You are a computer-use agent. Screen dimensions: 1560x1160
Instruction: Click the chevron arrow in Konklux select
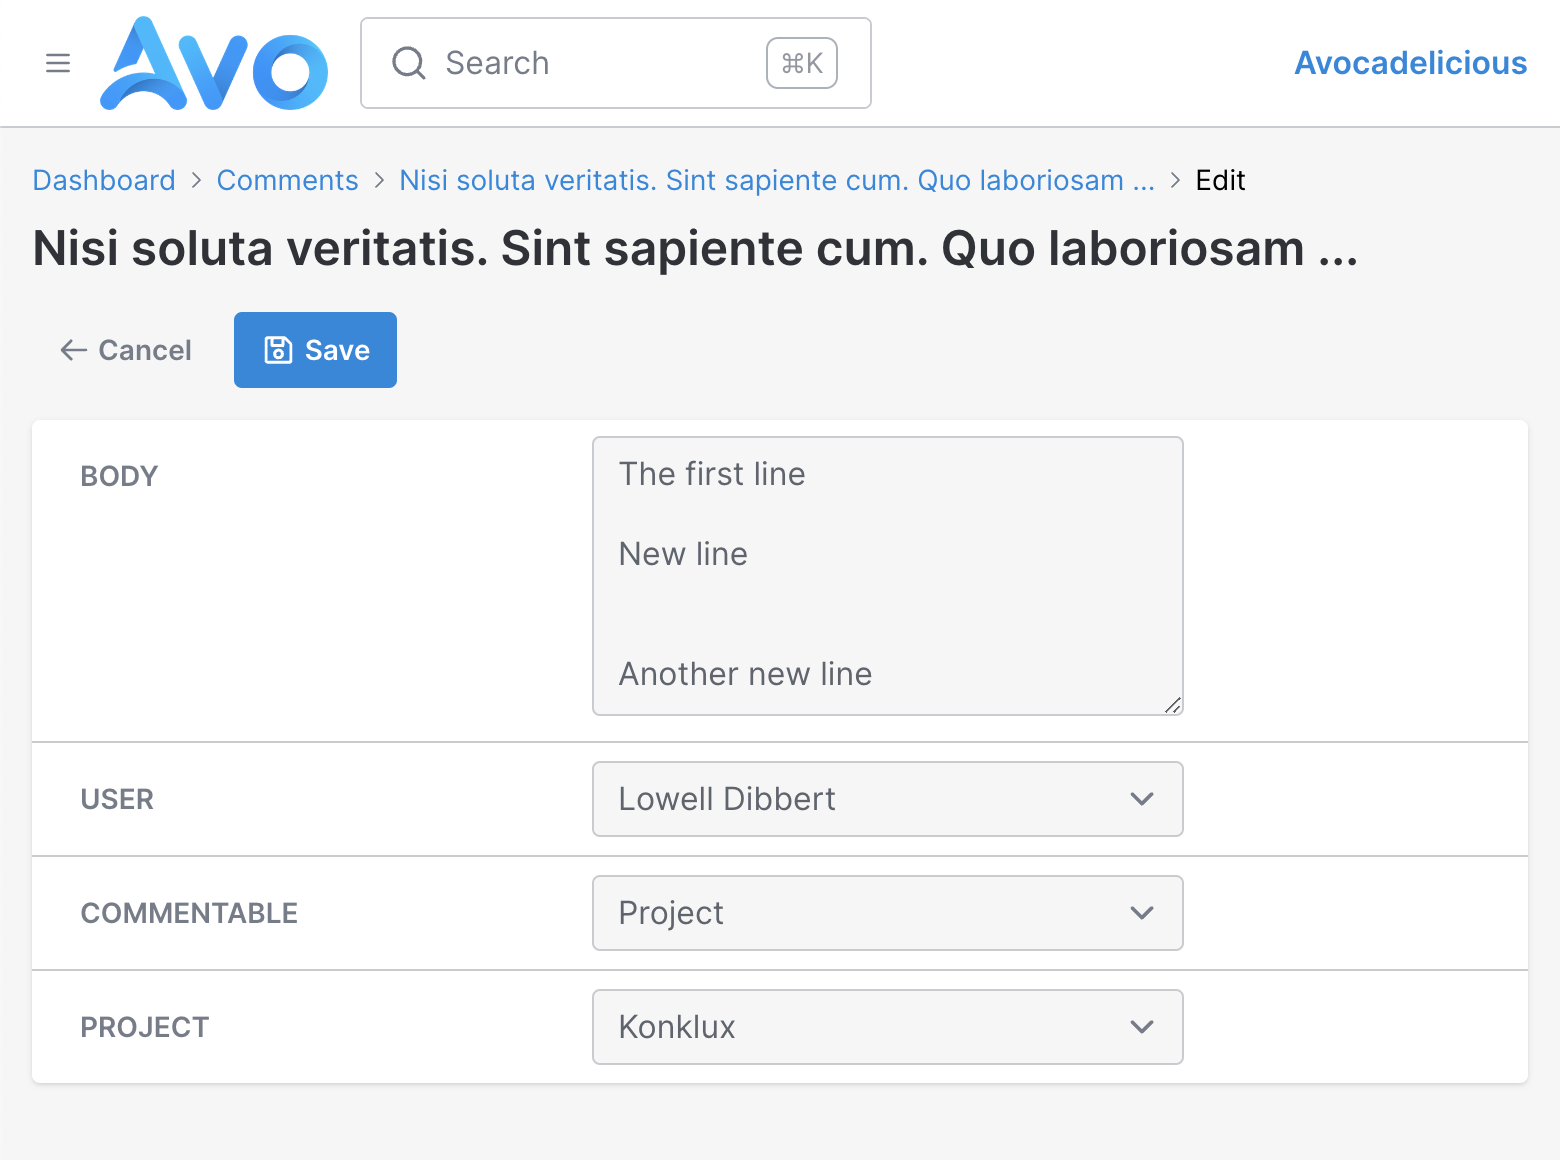click(1142, 1027)
